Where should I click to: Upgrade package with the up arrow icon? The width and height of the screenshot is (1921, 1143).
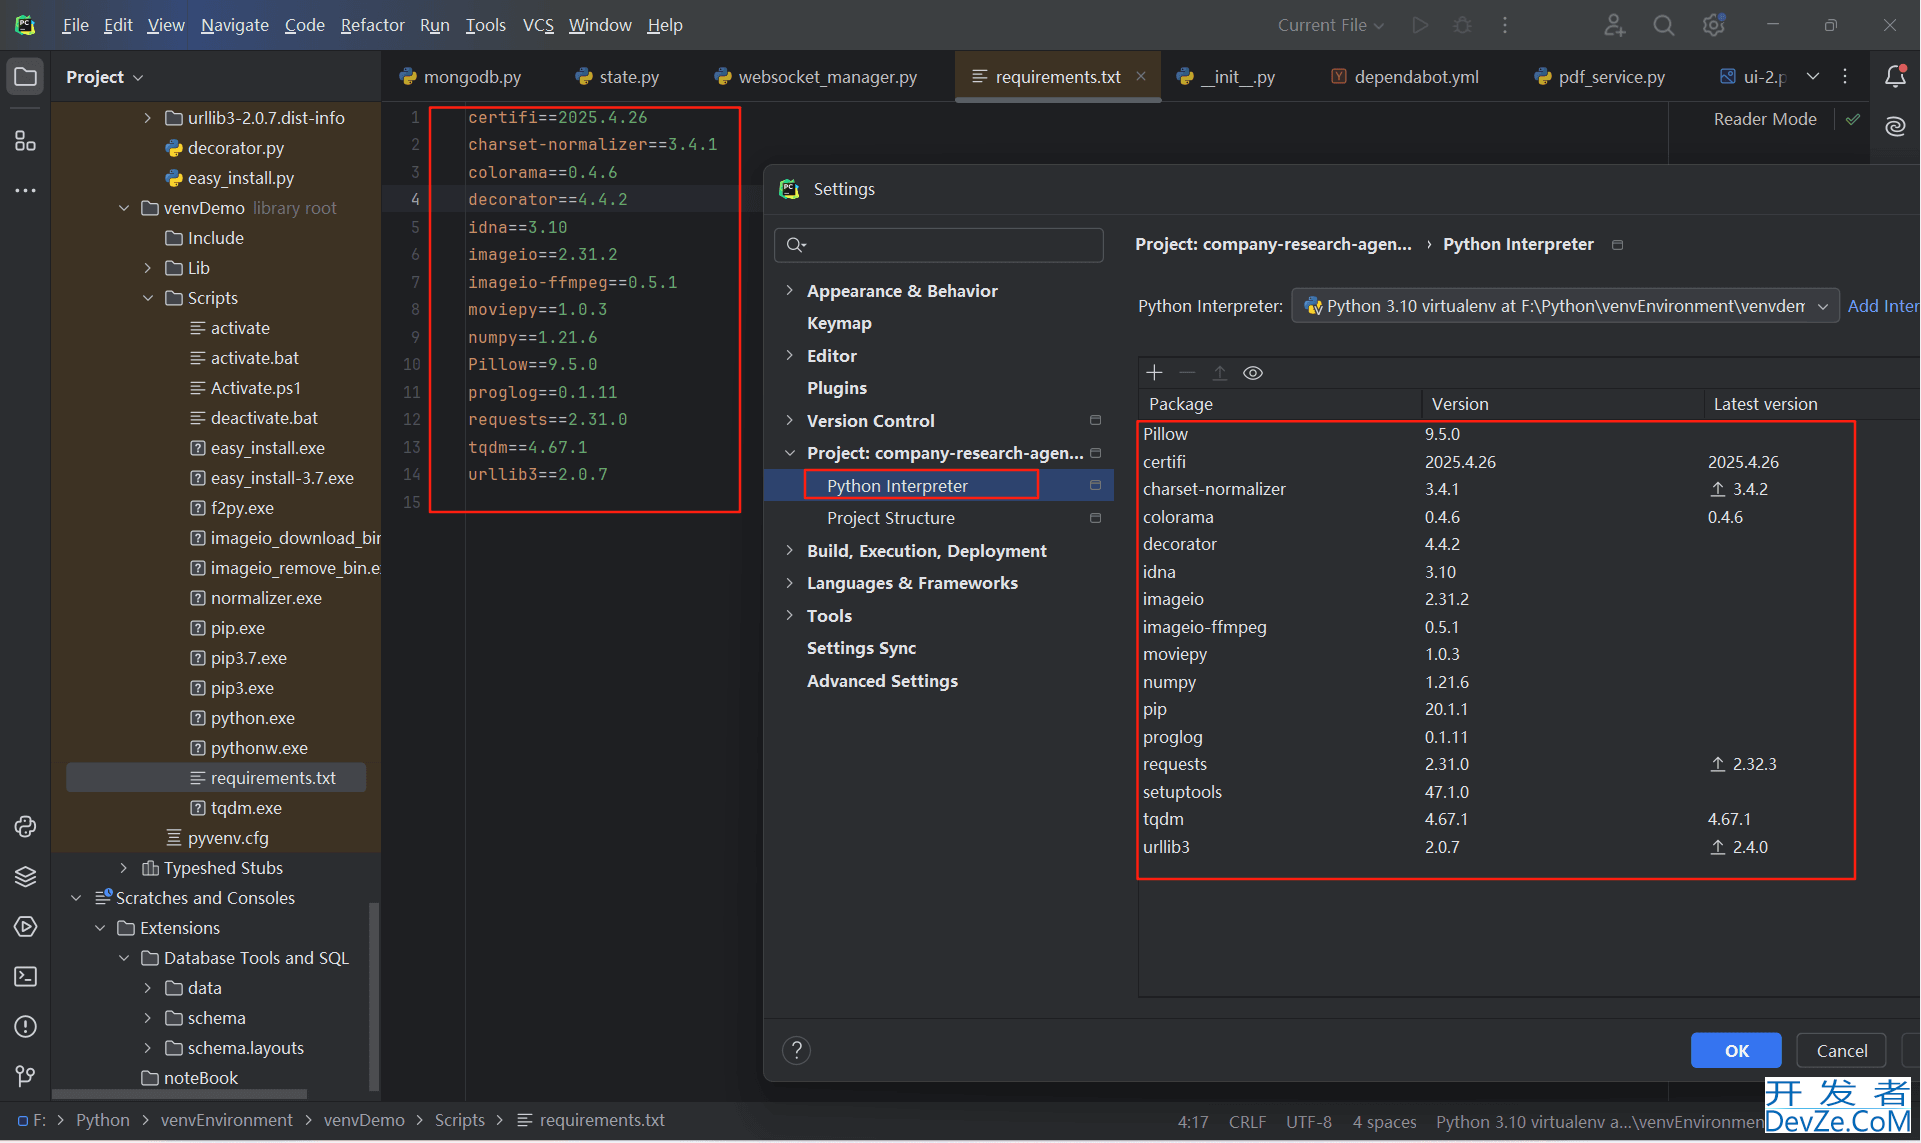coord(1220,373)
